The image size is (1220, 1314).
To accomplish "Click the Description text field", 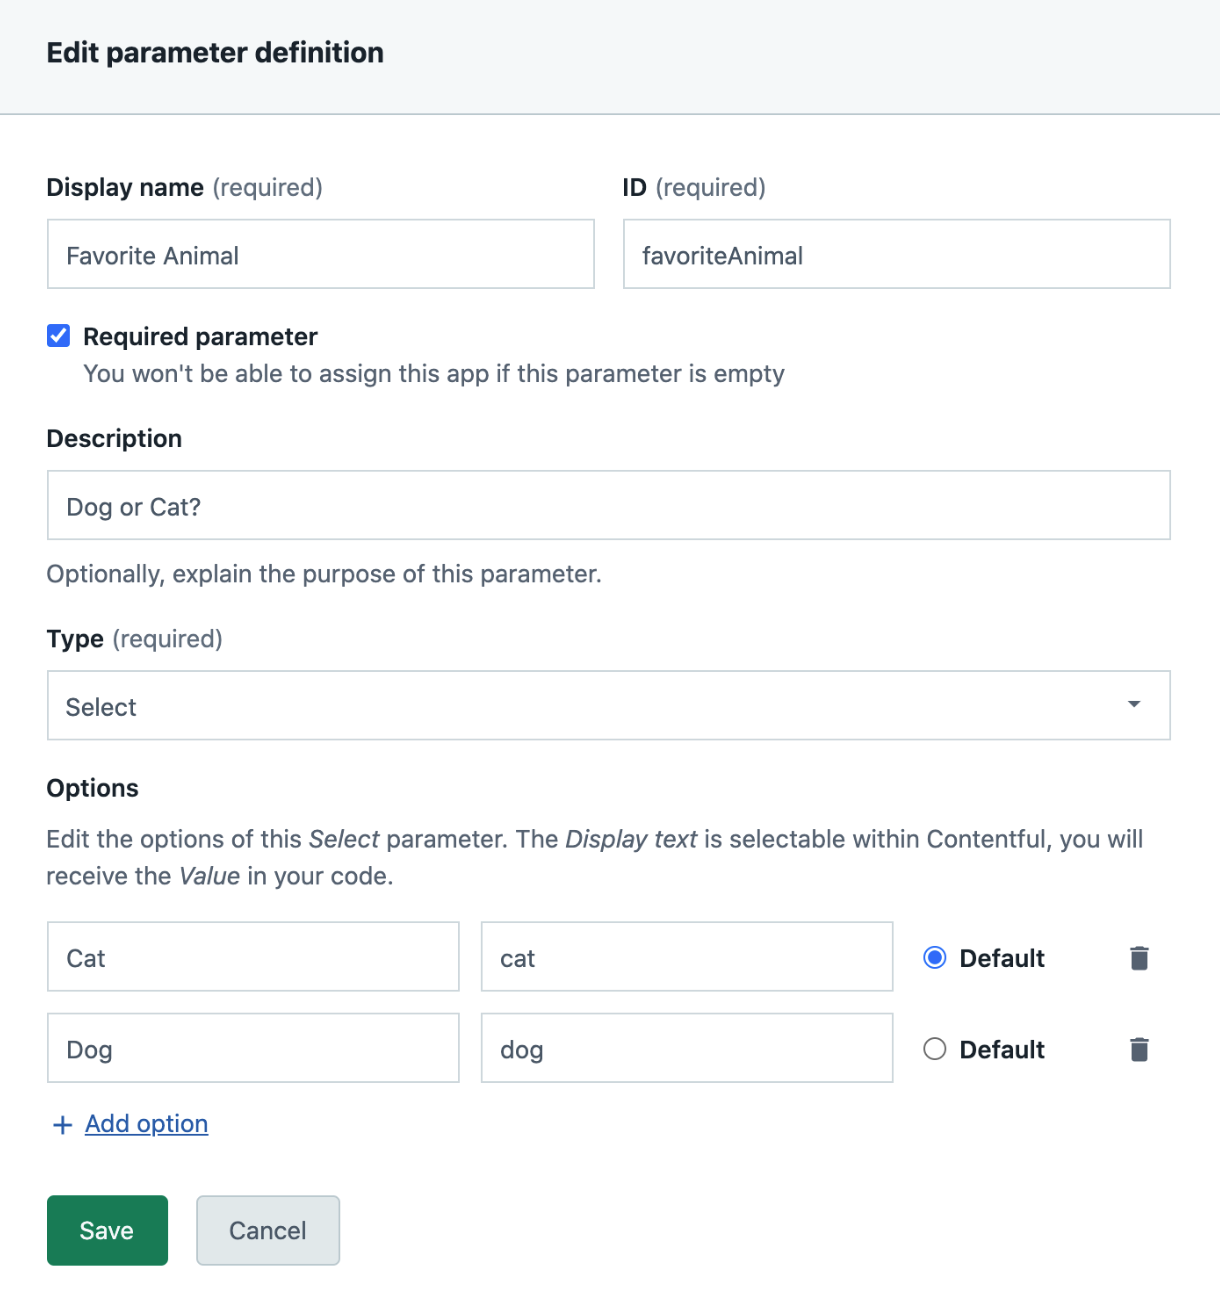I will pos(608,506).
